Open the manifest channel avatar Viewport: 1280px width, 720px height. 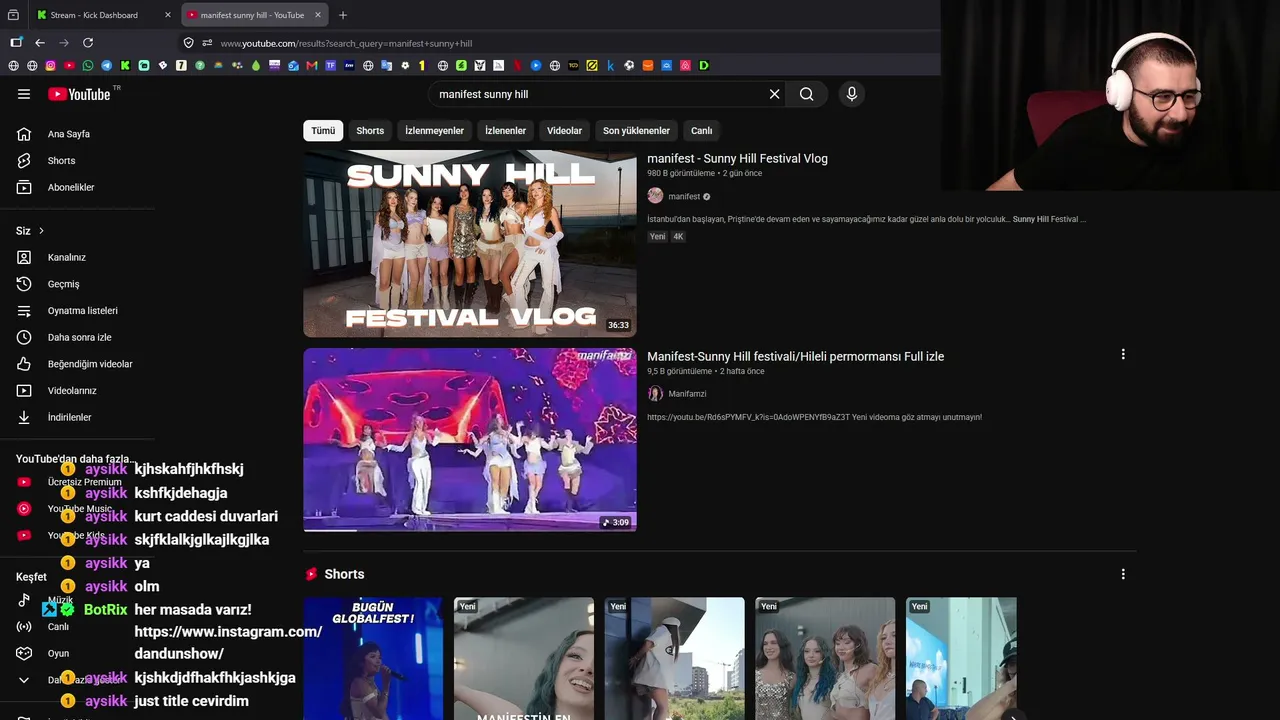655,196
